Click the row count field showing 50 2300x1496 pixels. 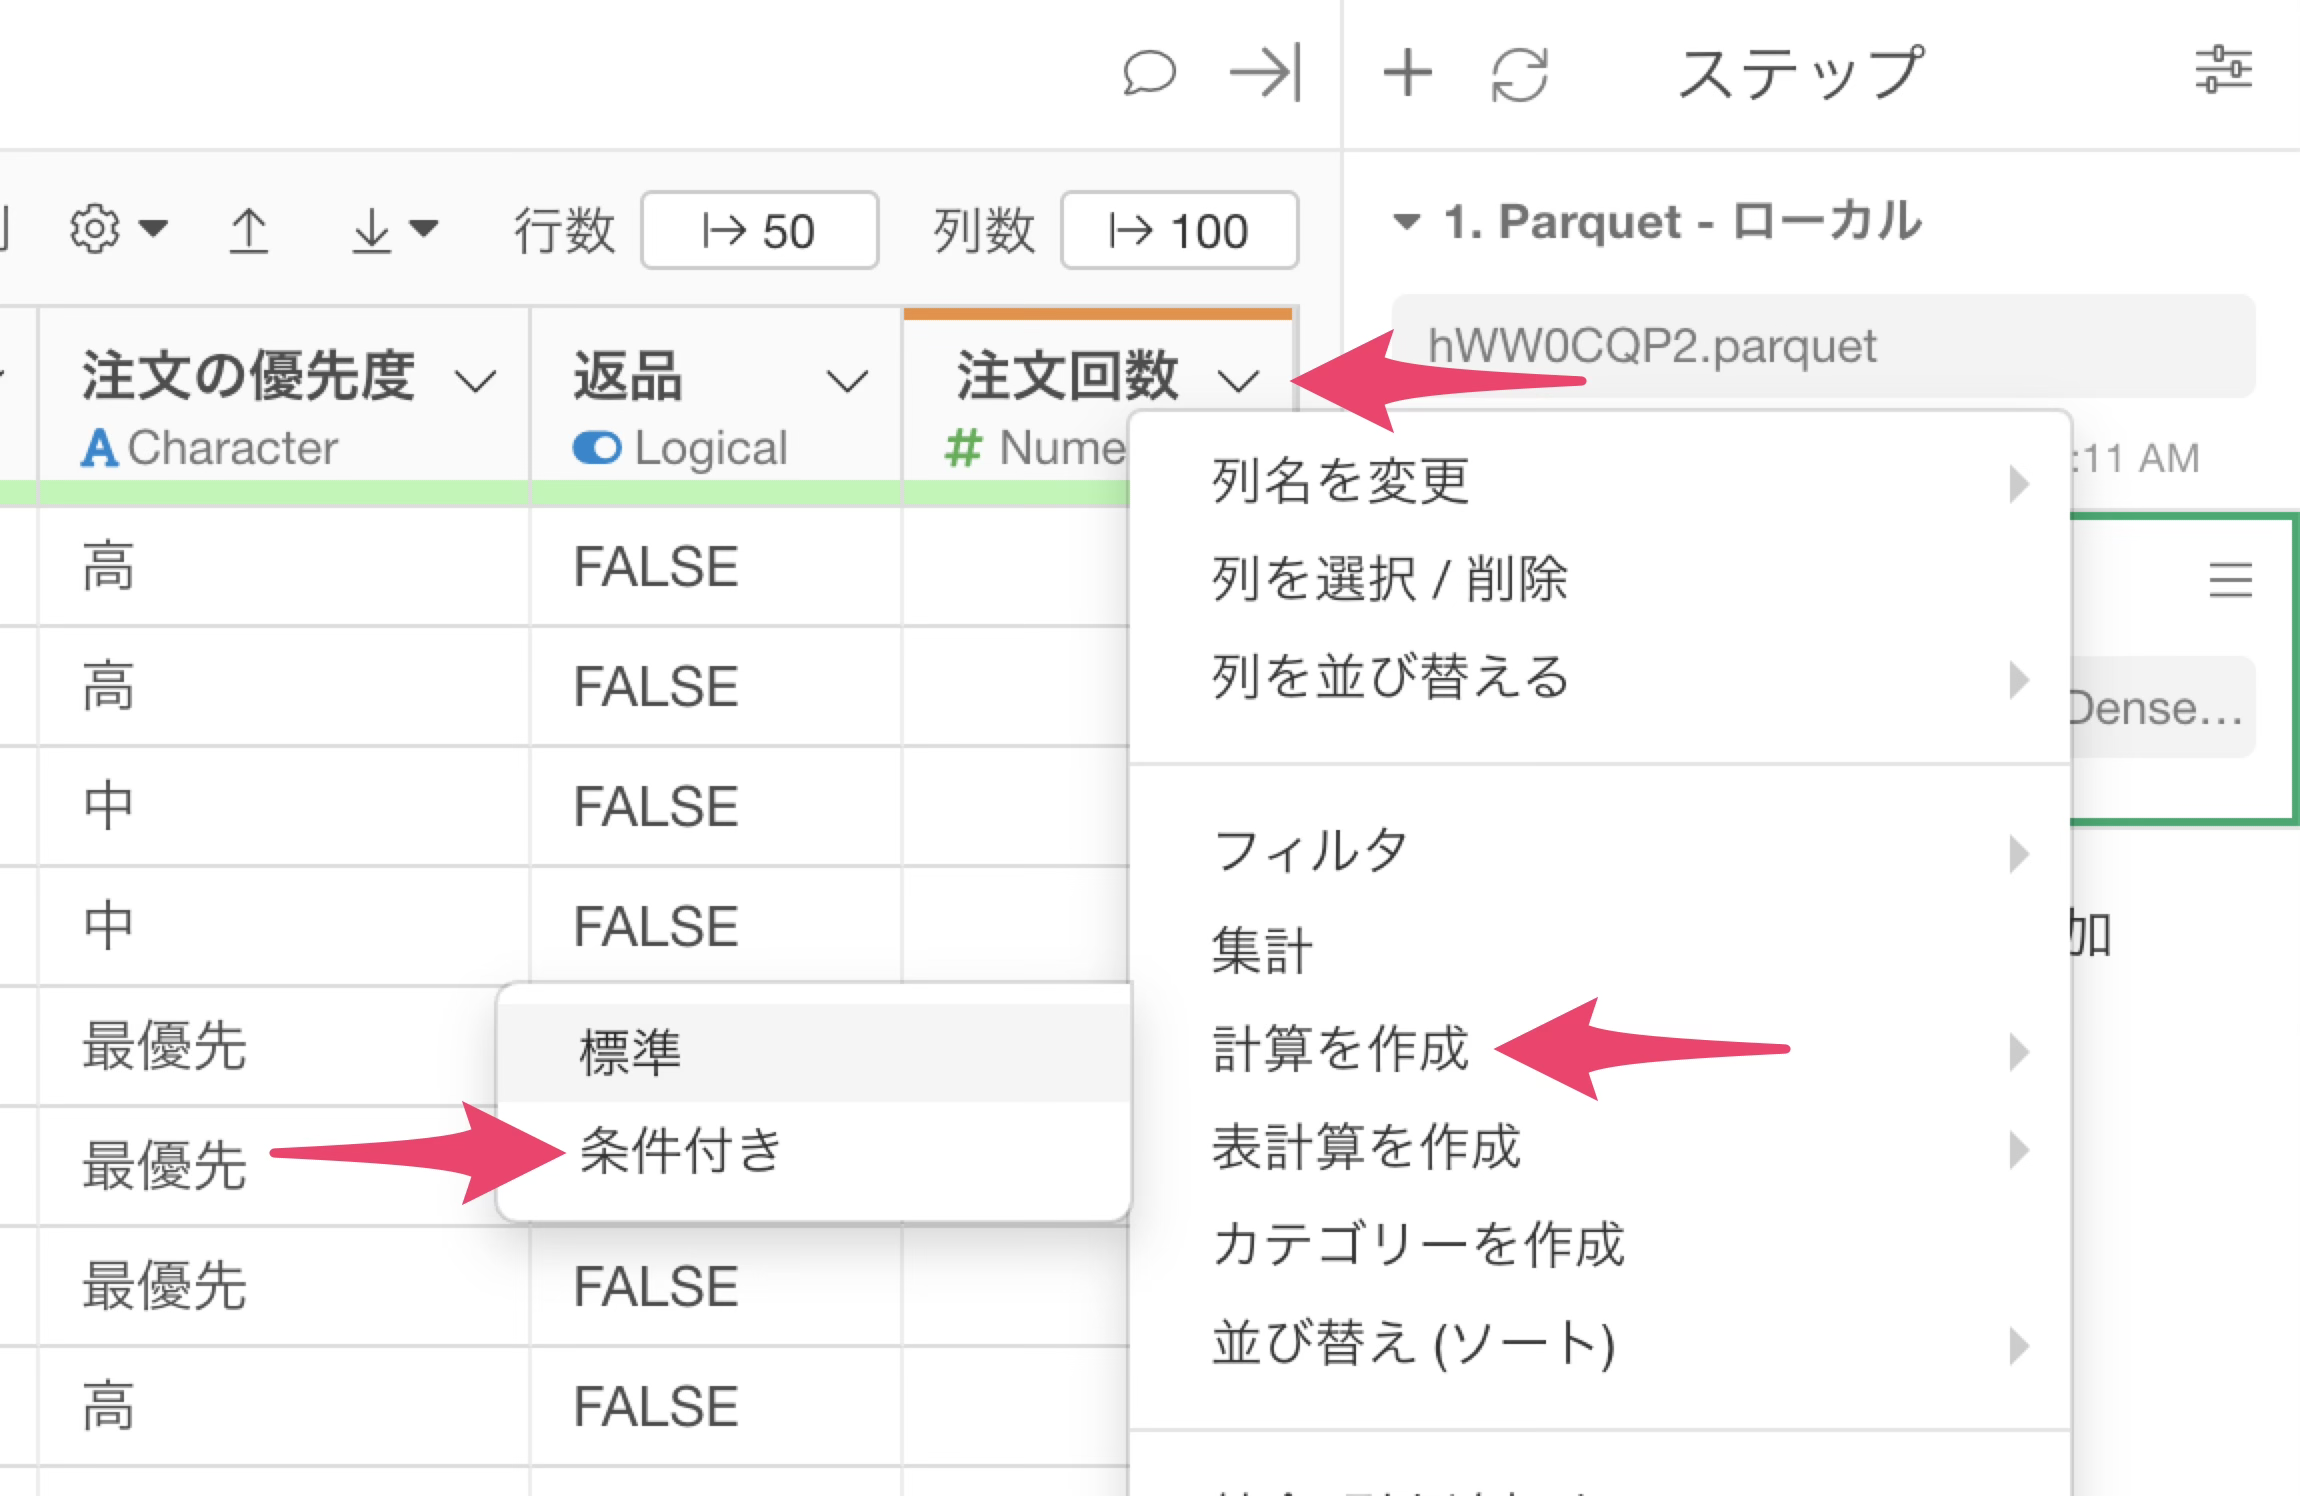pyautogui.click(x=759, y=230)
